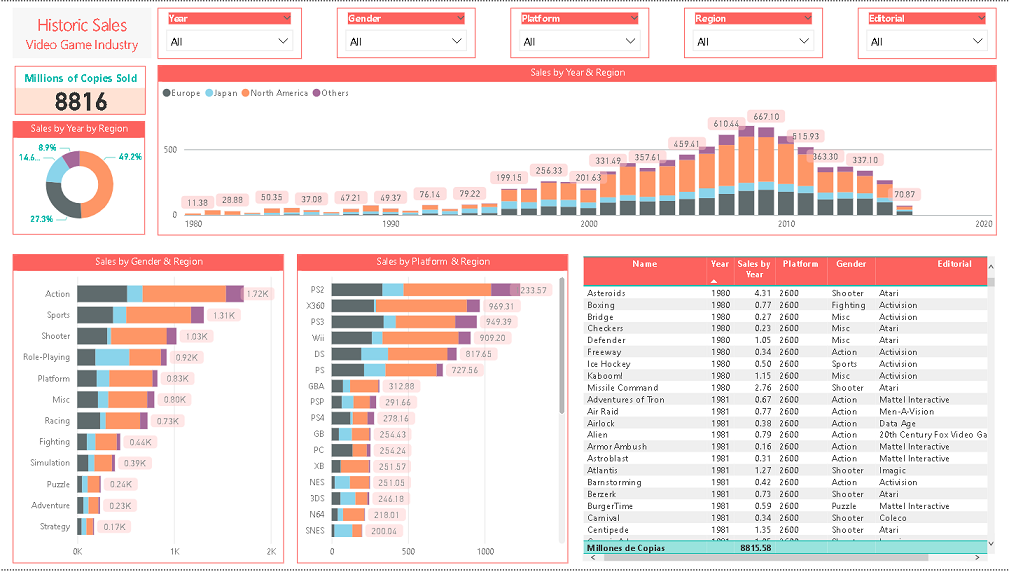
Task: Open the Year filter dropdown
Action: coord(230,41)
